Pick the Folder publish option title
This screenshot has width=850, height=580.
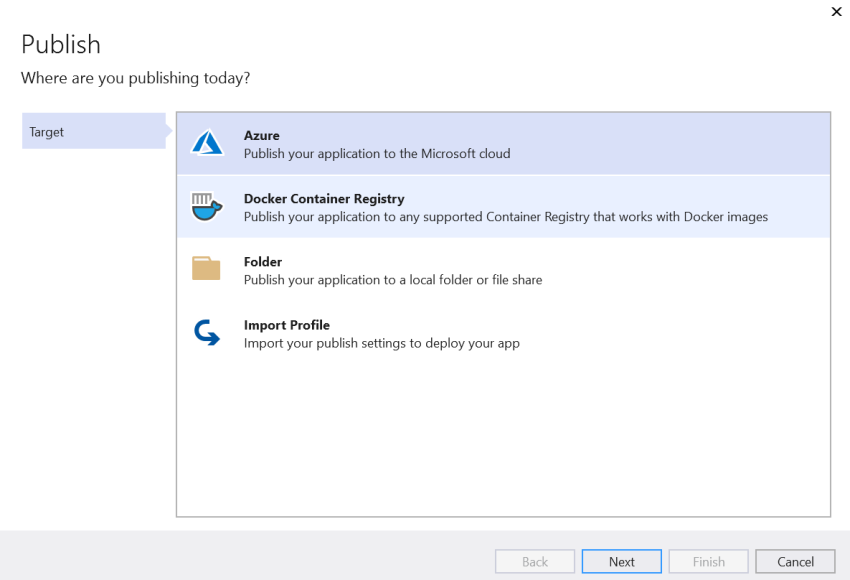(x=263, y=262)
